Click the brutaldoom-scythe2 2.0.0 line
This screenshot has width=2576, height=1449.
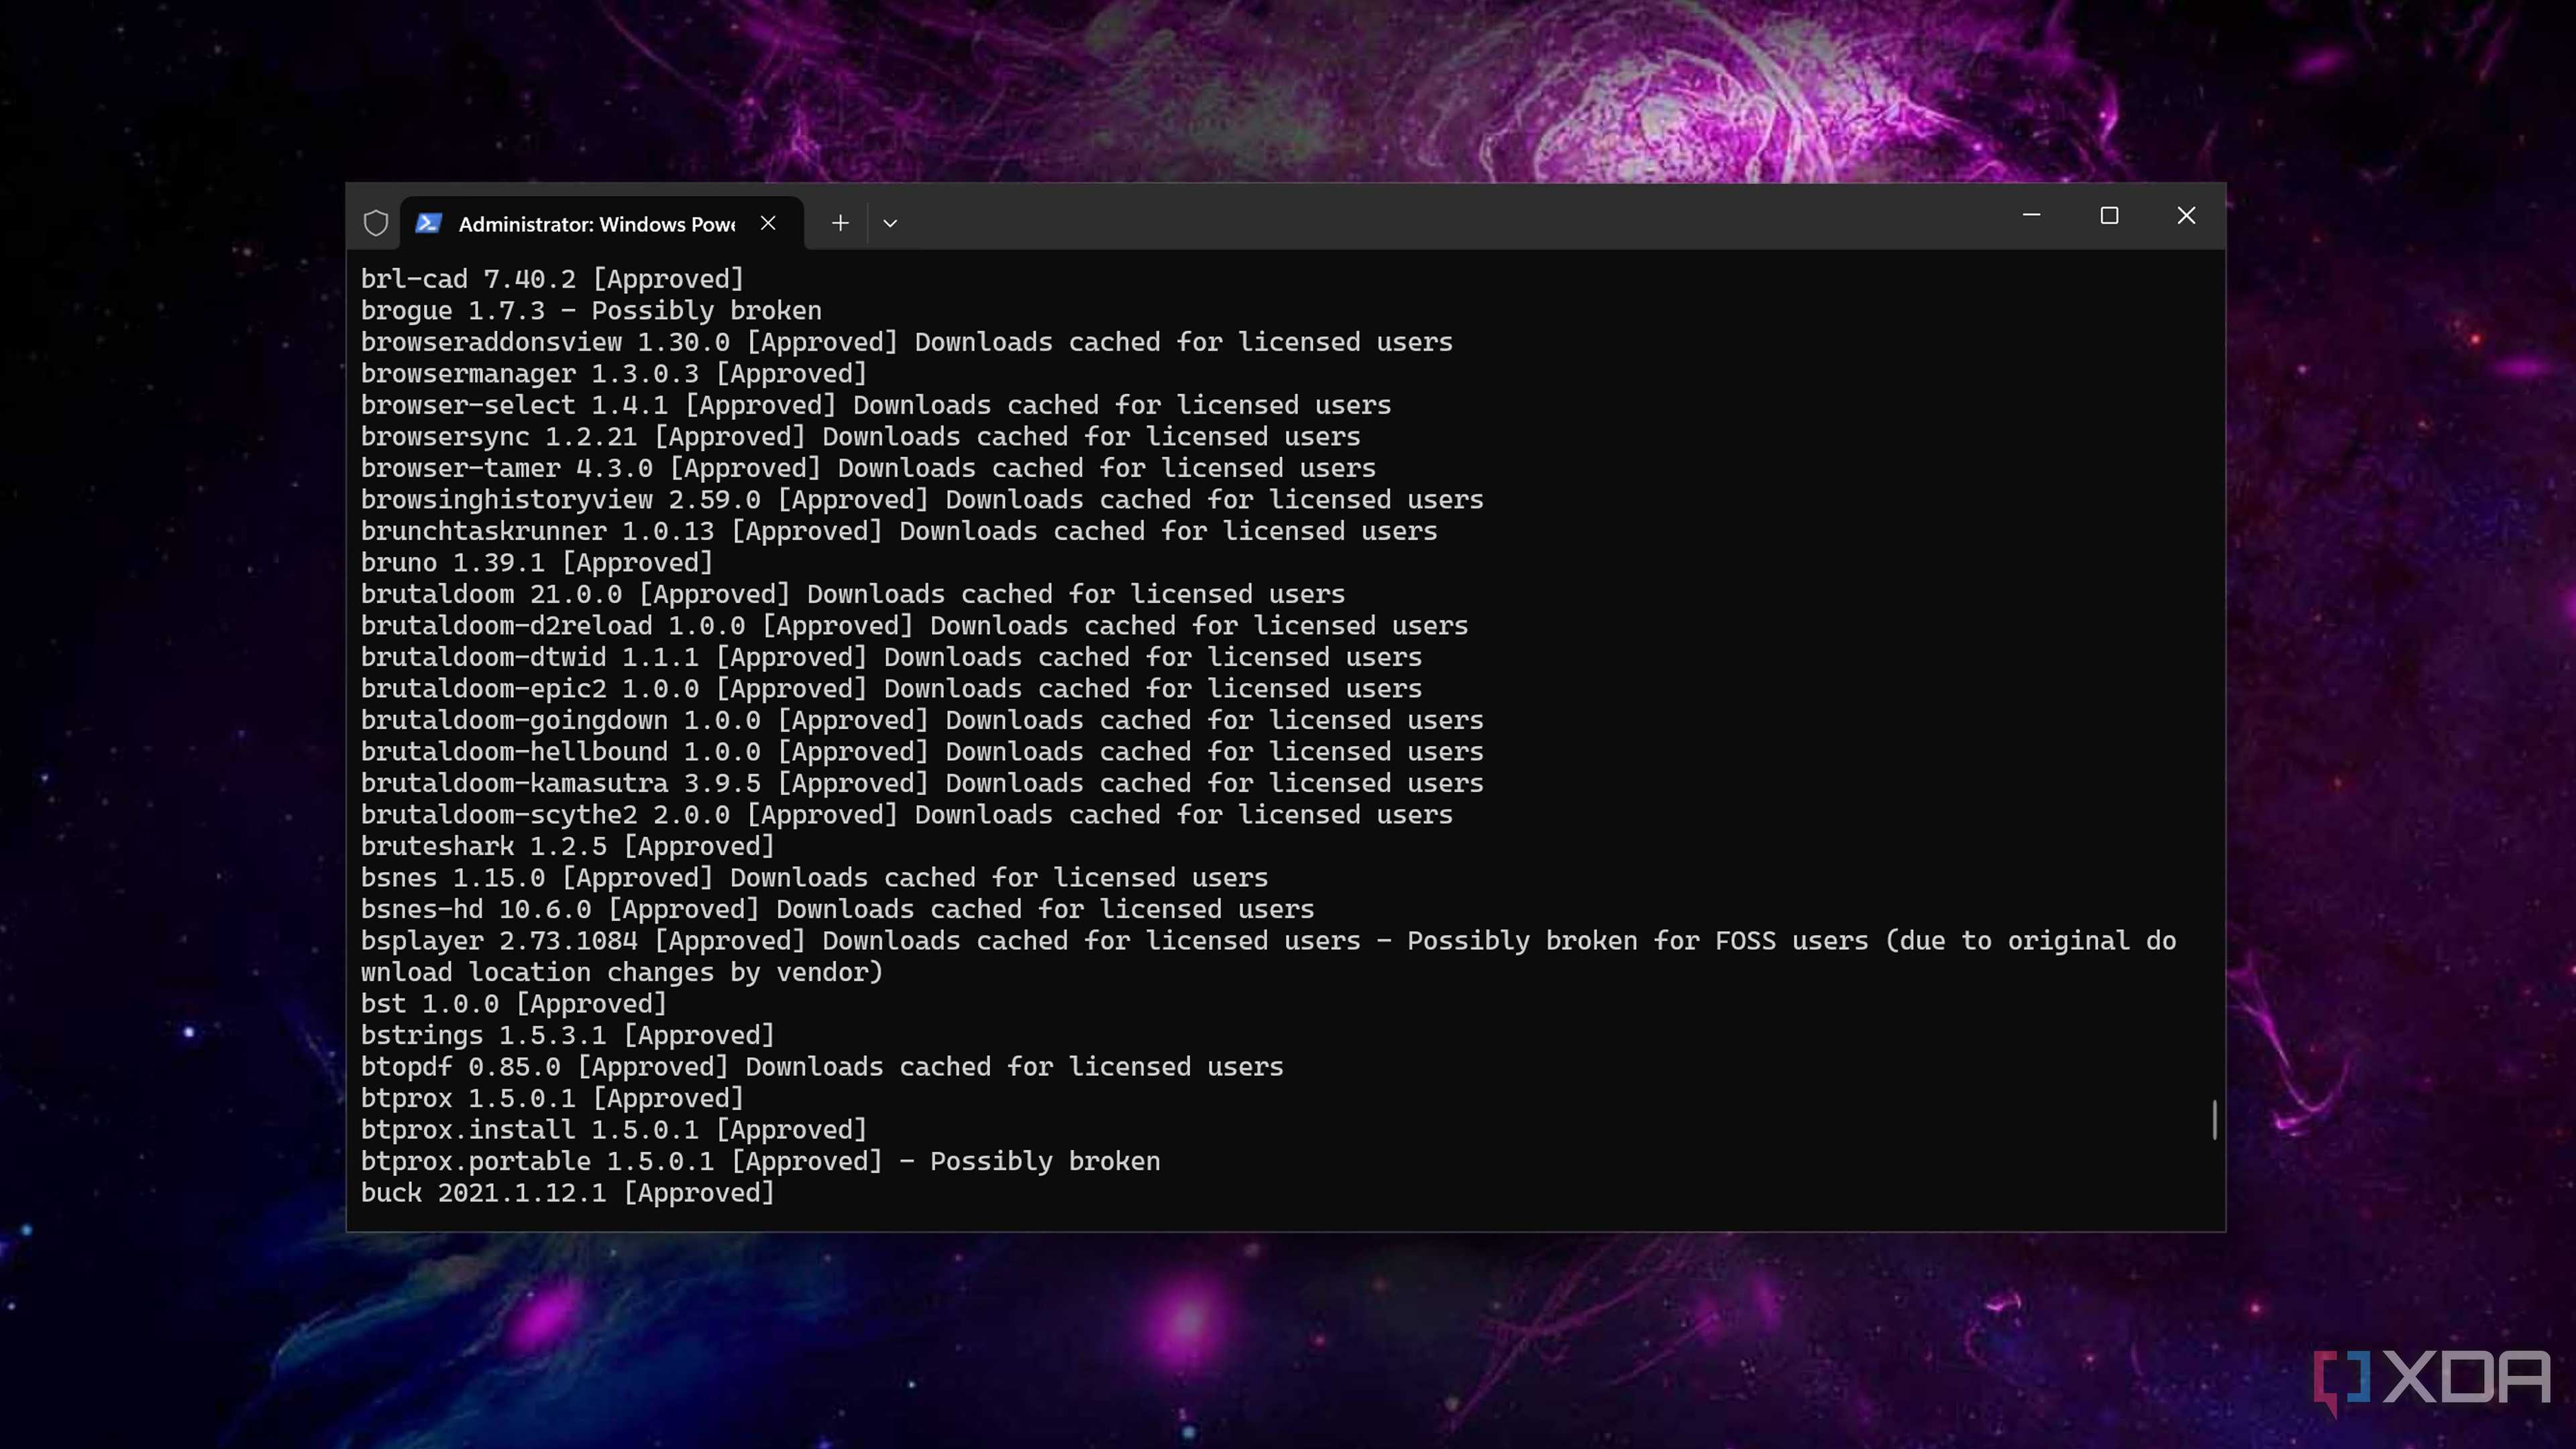(906, 815)
